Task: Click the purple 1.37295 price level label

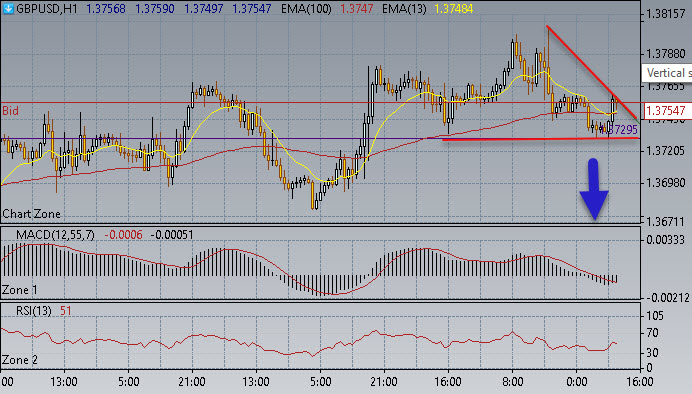Action: (x=622, y=130)
